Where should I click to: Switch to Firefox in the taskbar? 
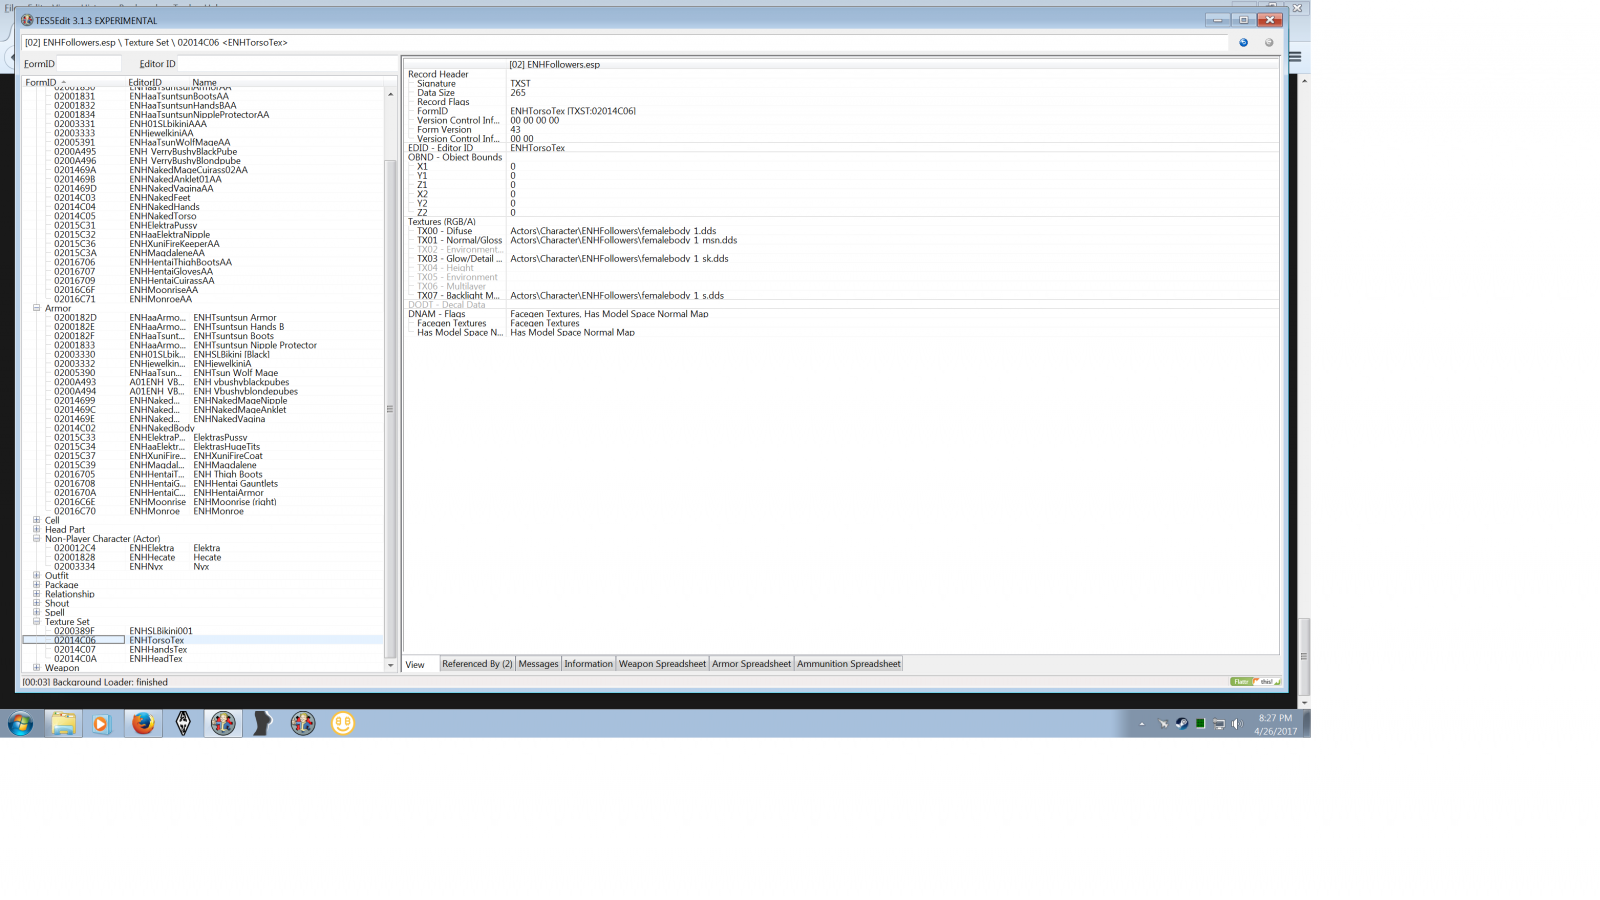tap(143, 723)
